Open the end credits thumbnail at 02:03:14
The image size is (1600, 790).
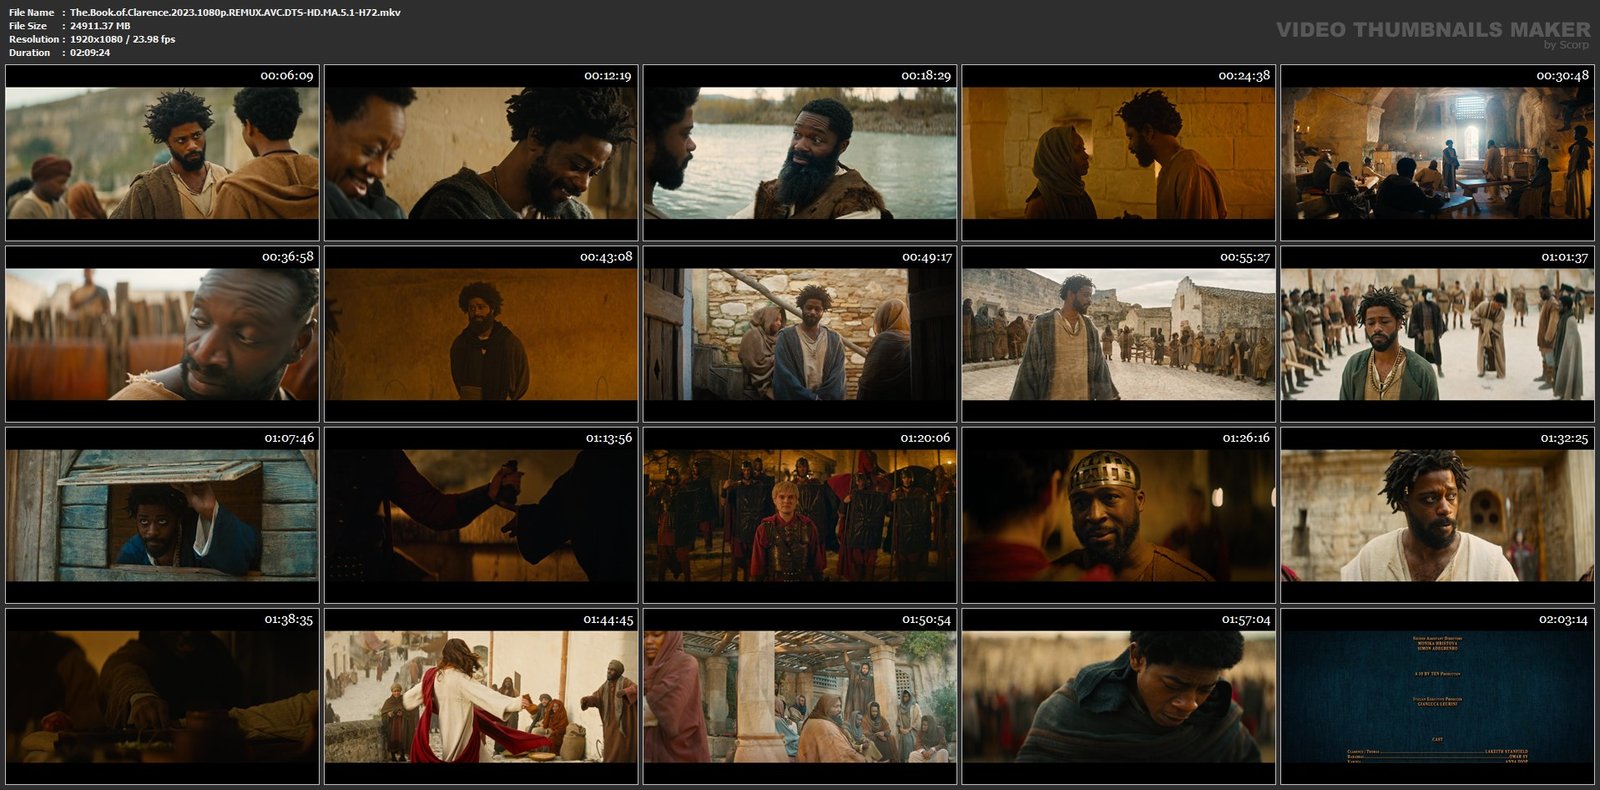pyautogui.click(x=1438, y=697)
